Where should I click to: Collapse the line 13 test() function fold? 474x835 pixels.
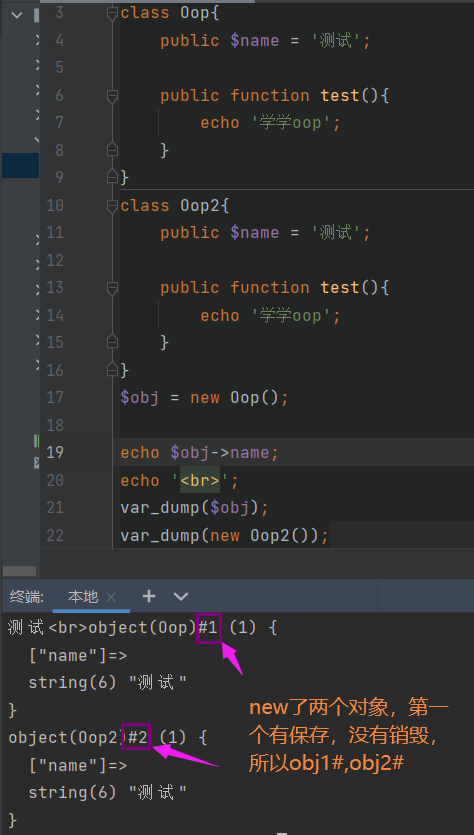tap(112, 289)
